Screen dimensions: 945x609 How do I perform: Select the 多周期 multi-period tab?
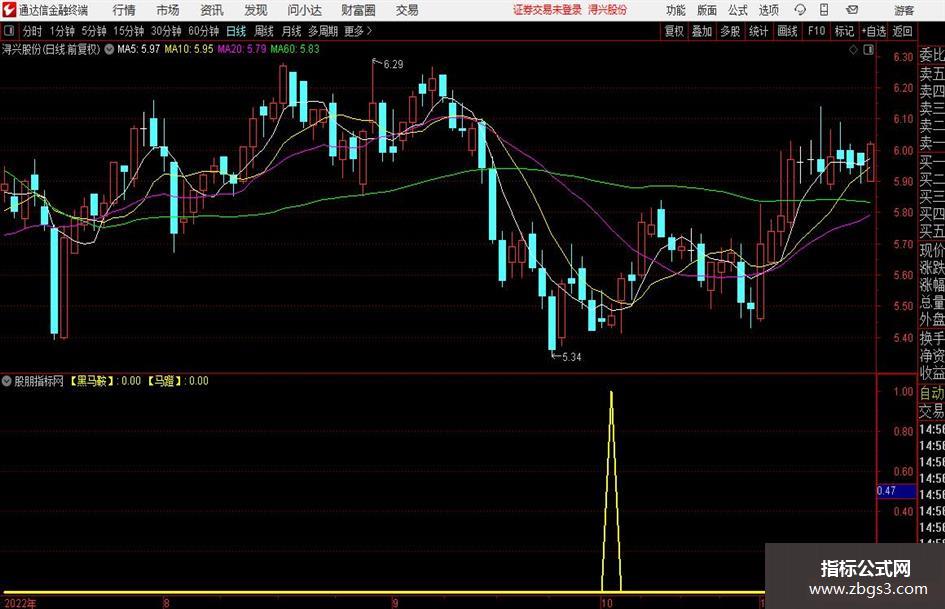323,31
